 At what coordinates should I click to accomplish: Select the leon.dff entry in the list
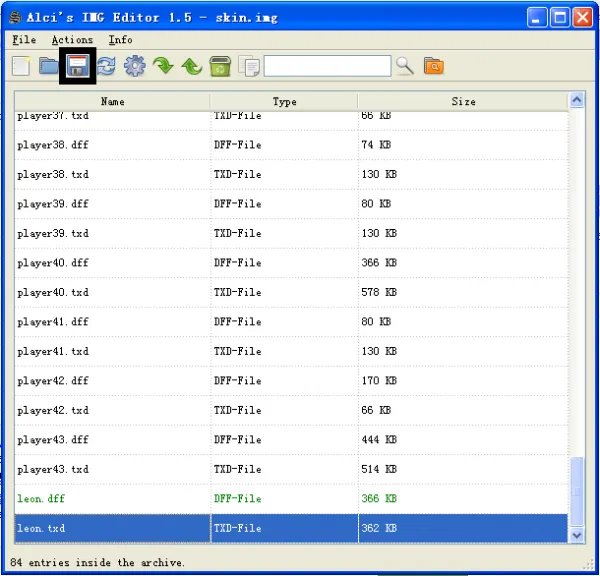42,498
